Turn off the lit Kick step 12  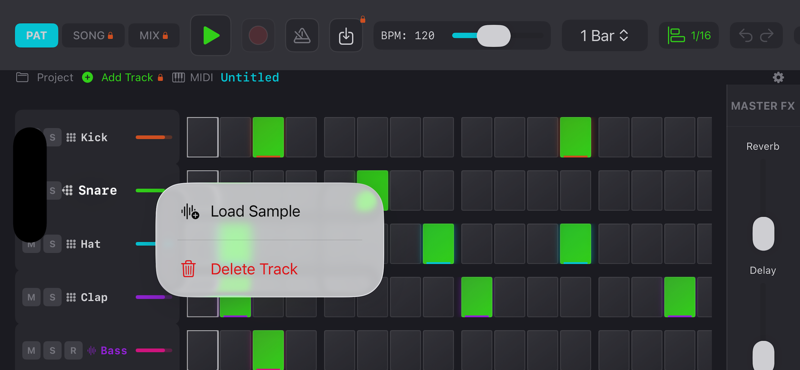point(576,137)
